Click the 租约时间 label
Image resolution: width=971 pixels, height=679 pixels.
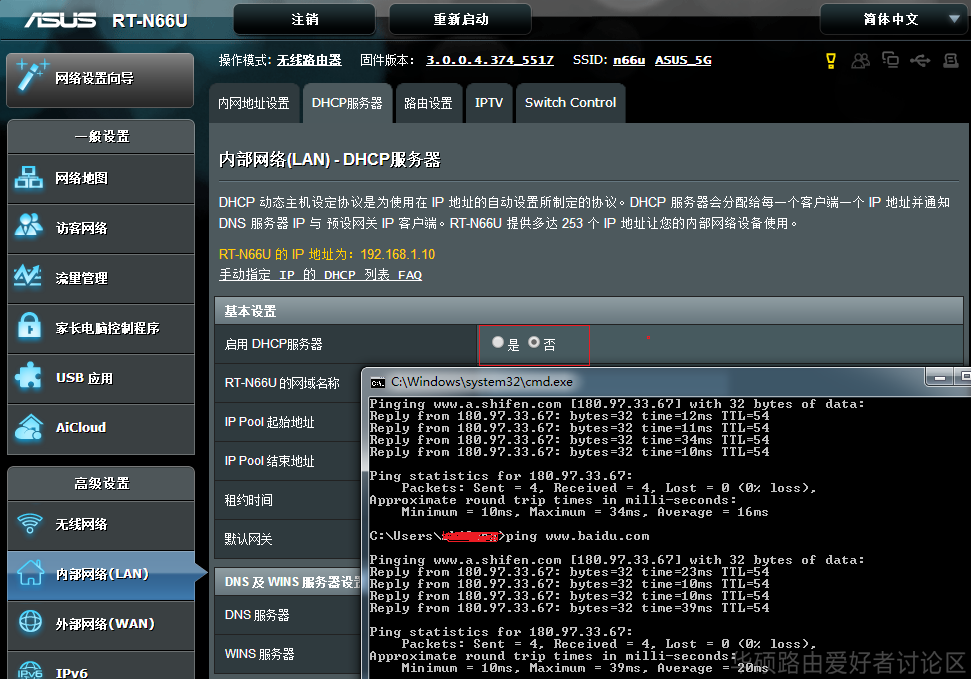click(x=248, y=500)
